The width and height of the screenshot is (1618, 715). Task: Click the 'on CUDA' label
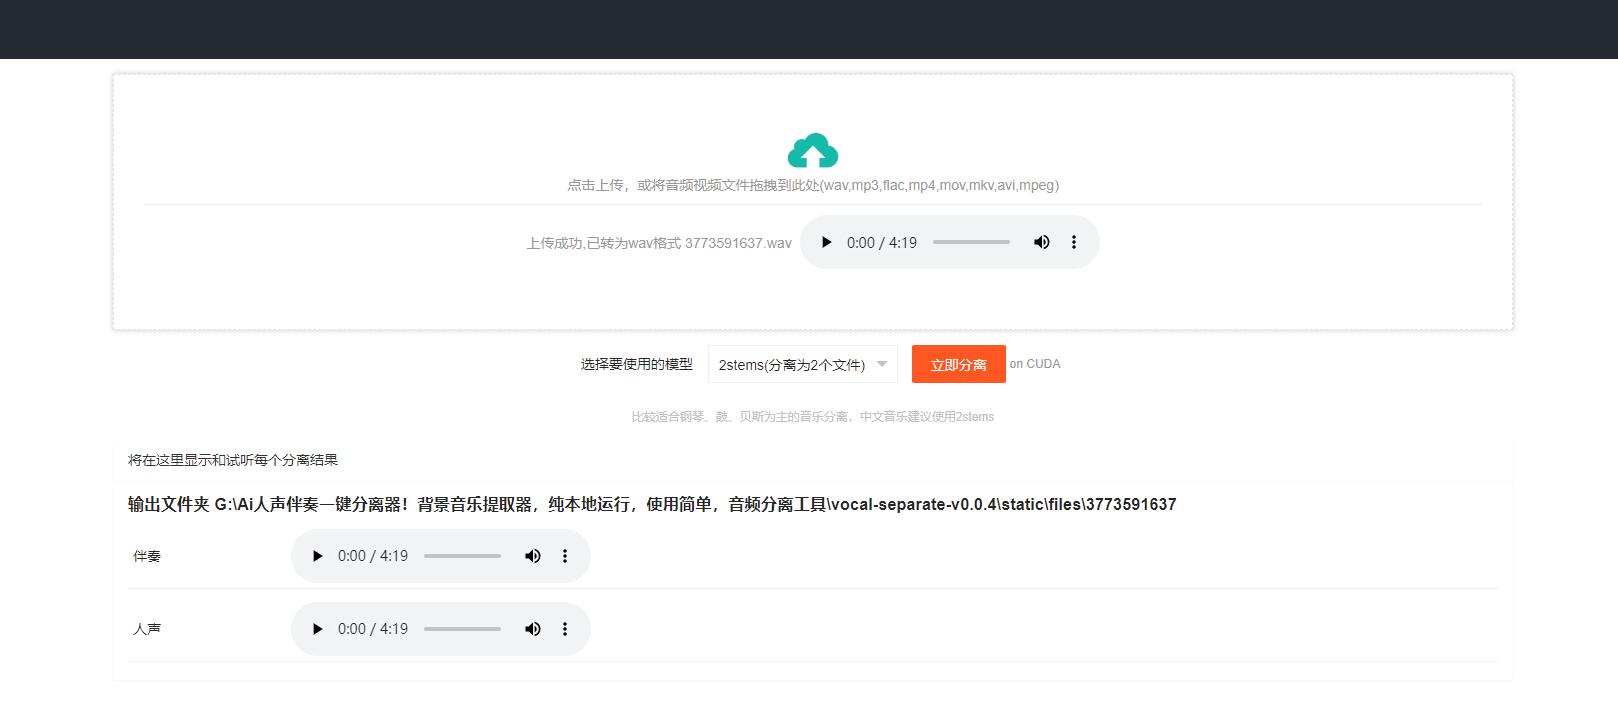(x=1035, y=364)
